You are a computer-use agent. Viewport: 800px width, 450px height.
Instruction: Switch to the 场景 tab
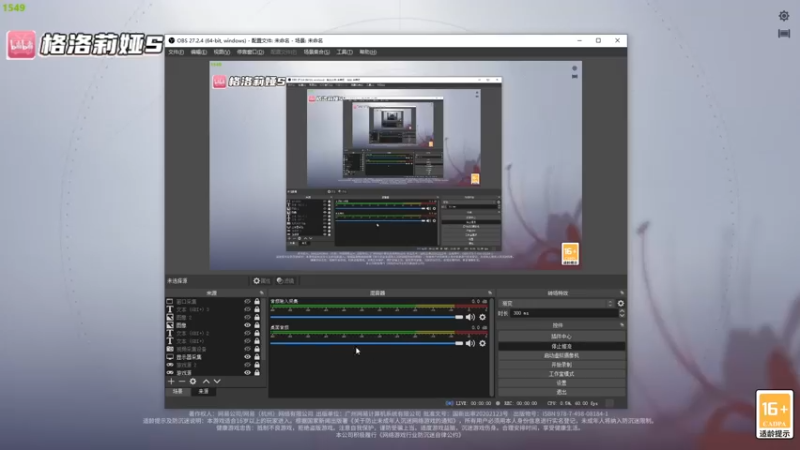coord(178,391)
